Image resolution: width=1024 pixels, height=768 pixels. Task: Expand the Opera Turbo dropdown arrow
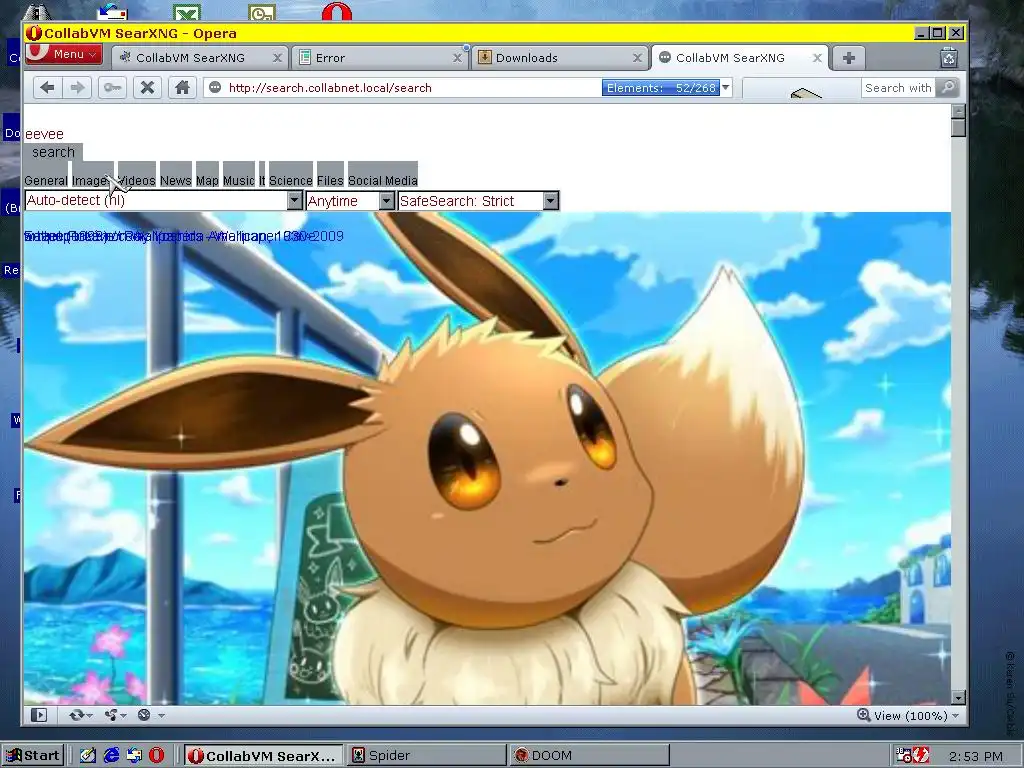(x=161, y=716)
